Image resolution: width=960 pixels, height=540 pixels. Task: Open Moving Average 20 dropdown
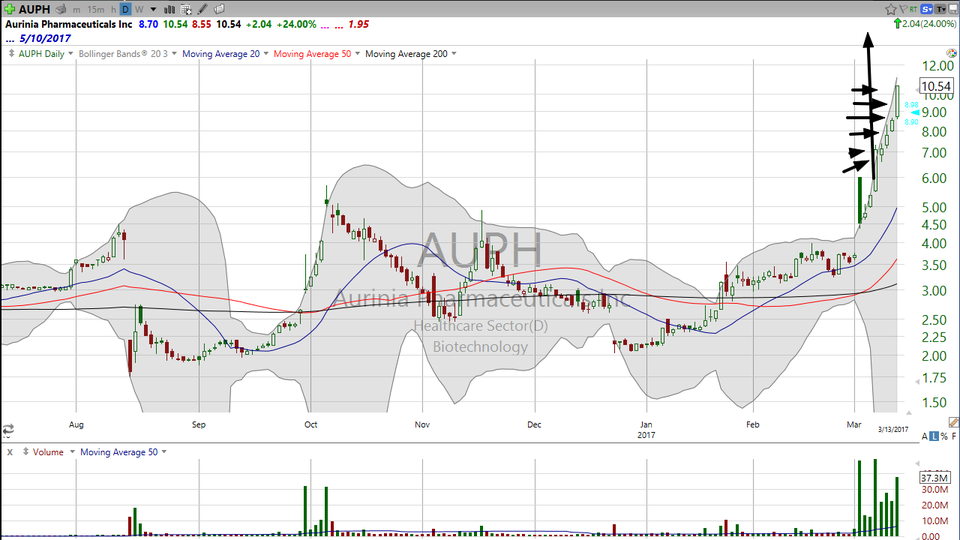266,54
